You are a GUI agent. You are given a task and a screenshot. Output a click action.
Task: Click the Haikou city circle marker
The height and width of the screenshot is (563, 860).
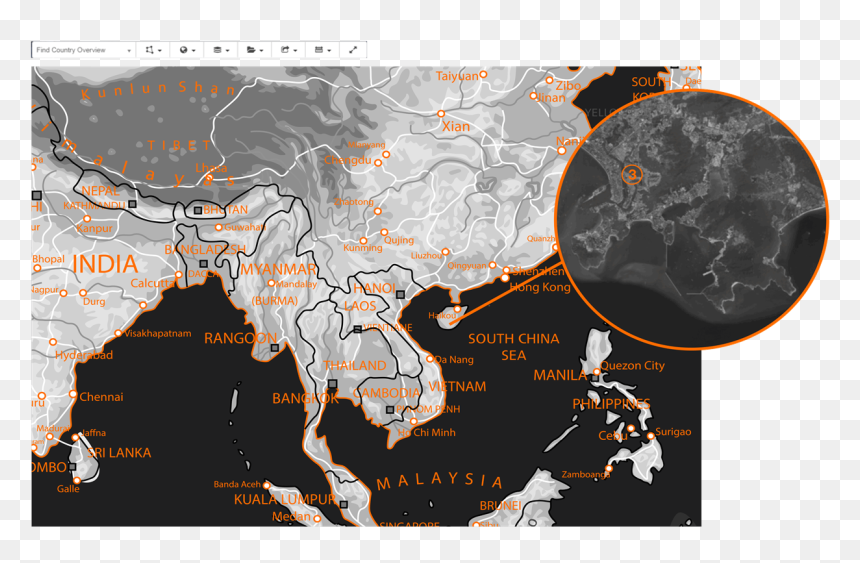[457, 309]
